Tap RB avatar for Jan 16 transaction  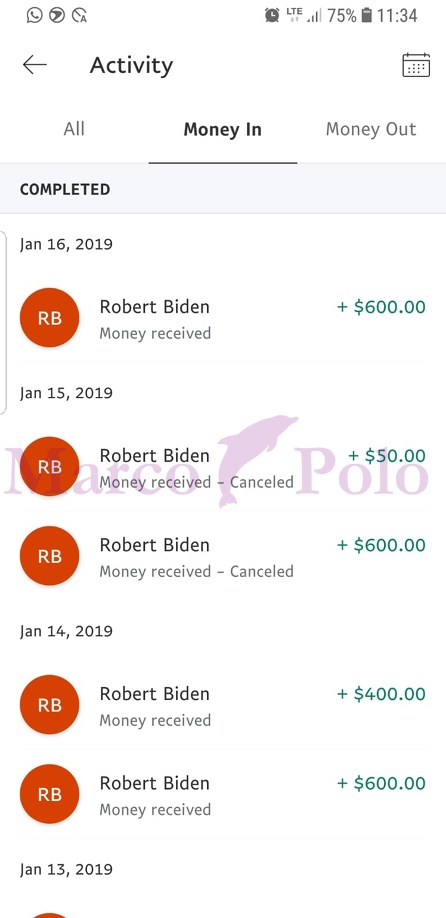click(x=50, y=317)
